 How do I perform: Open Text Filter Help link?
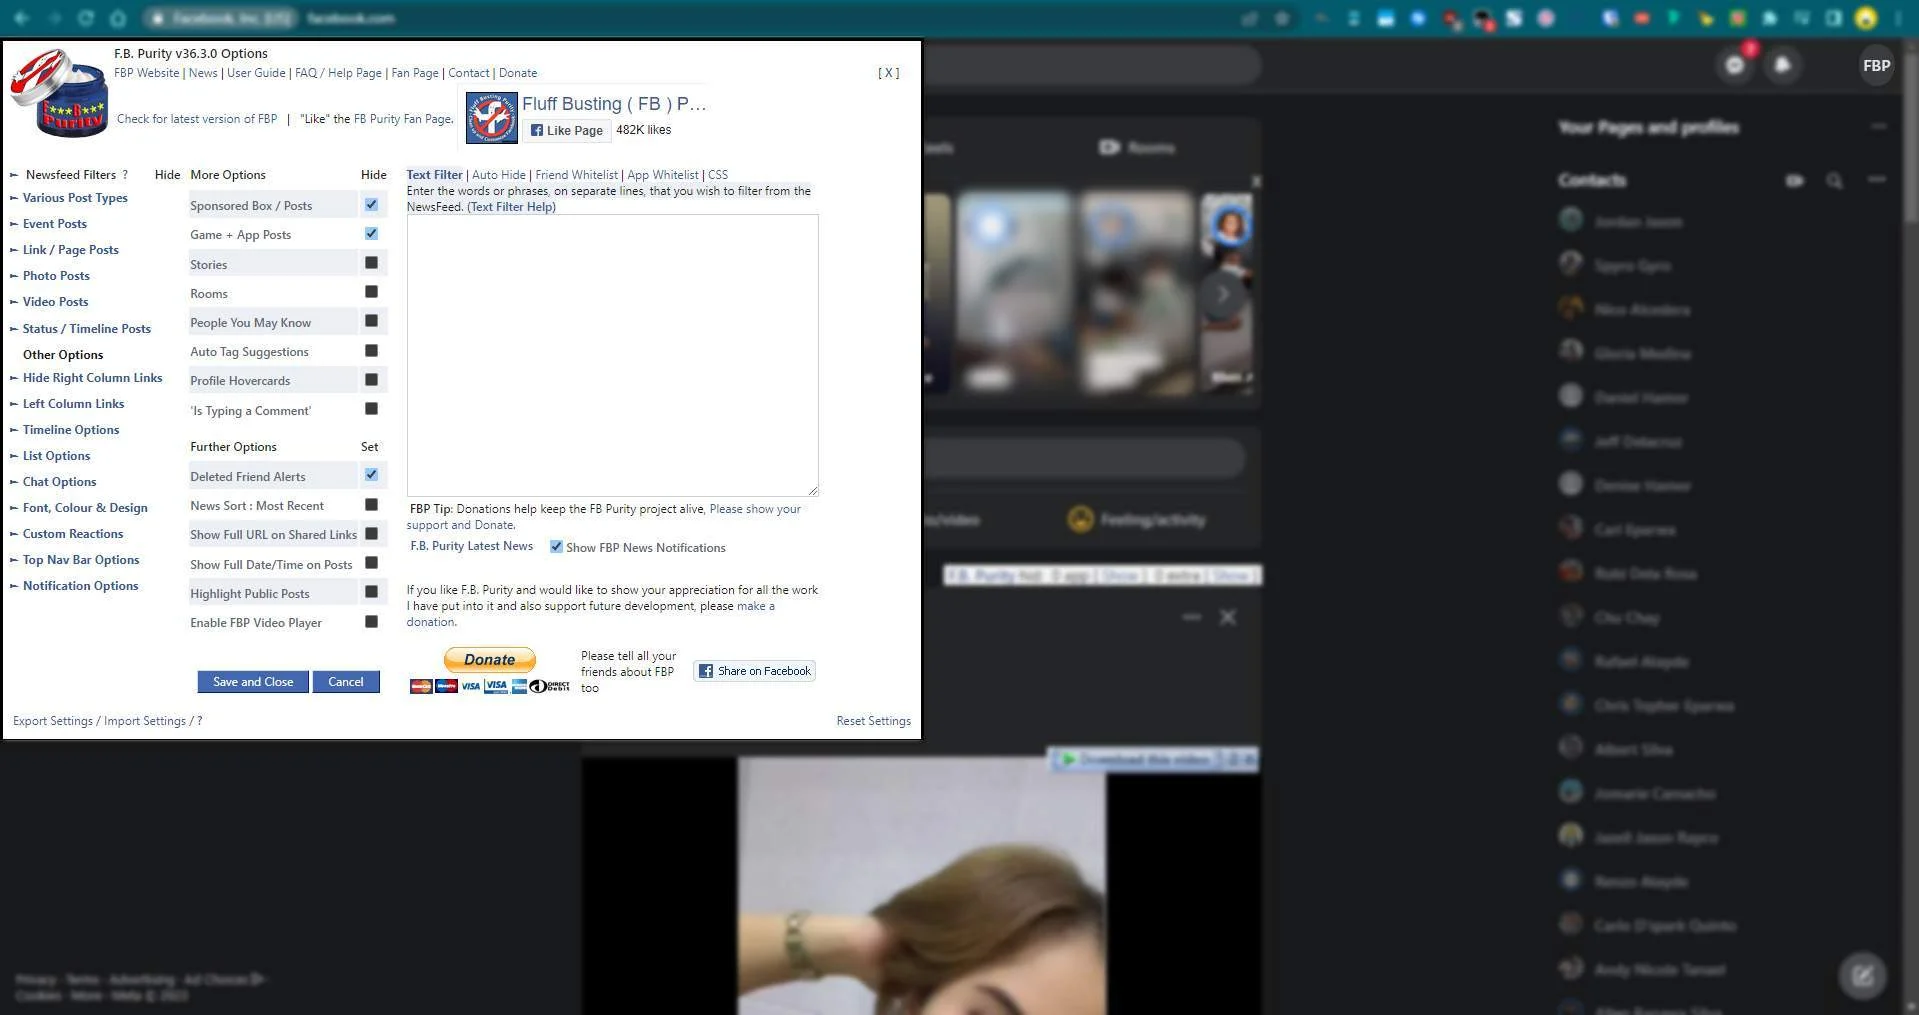click(x=511, y=207)
